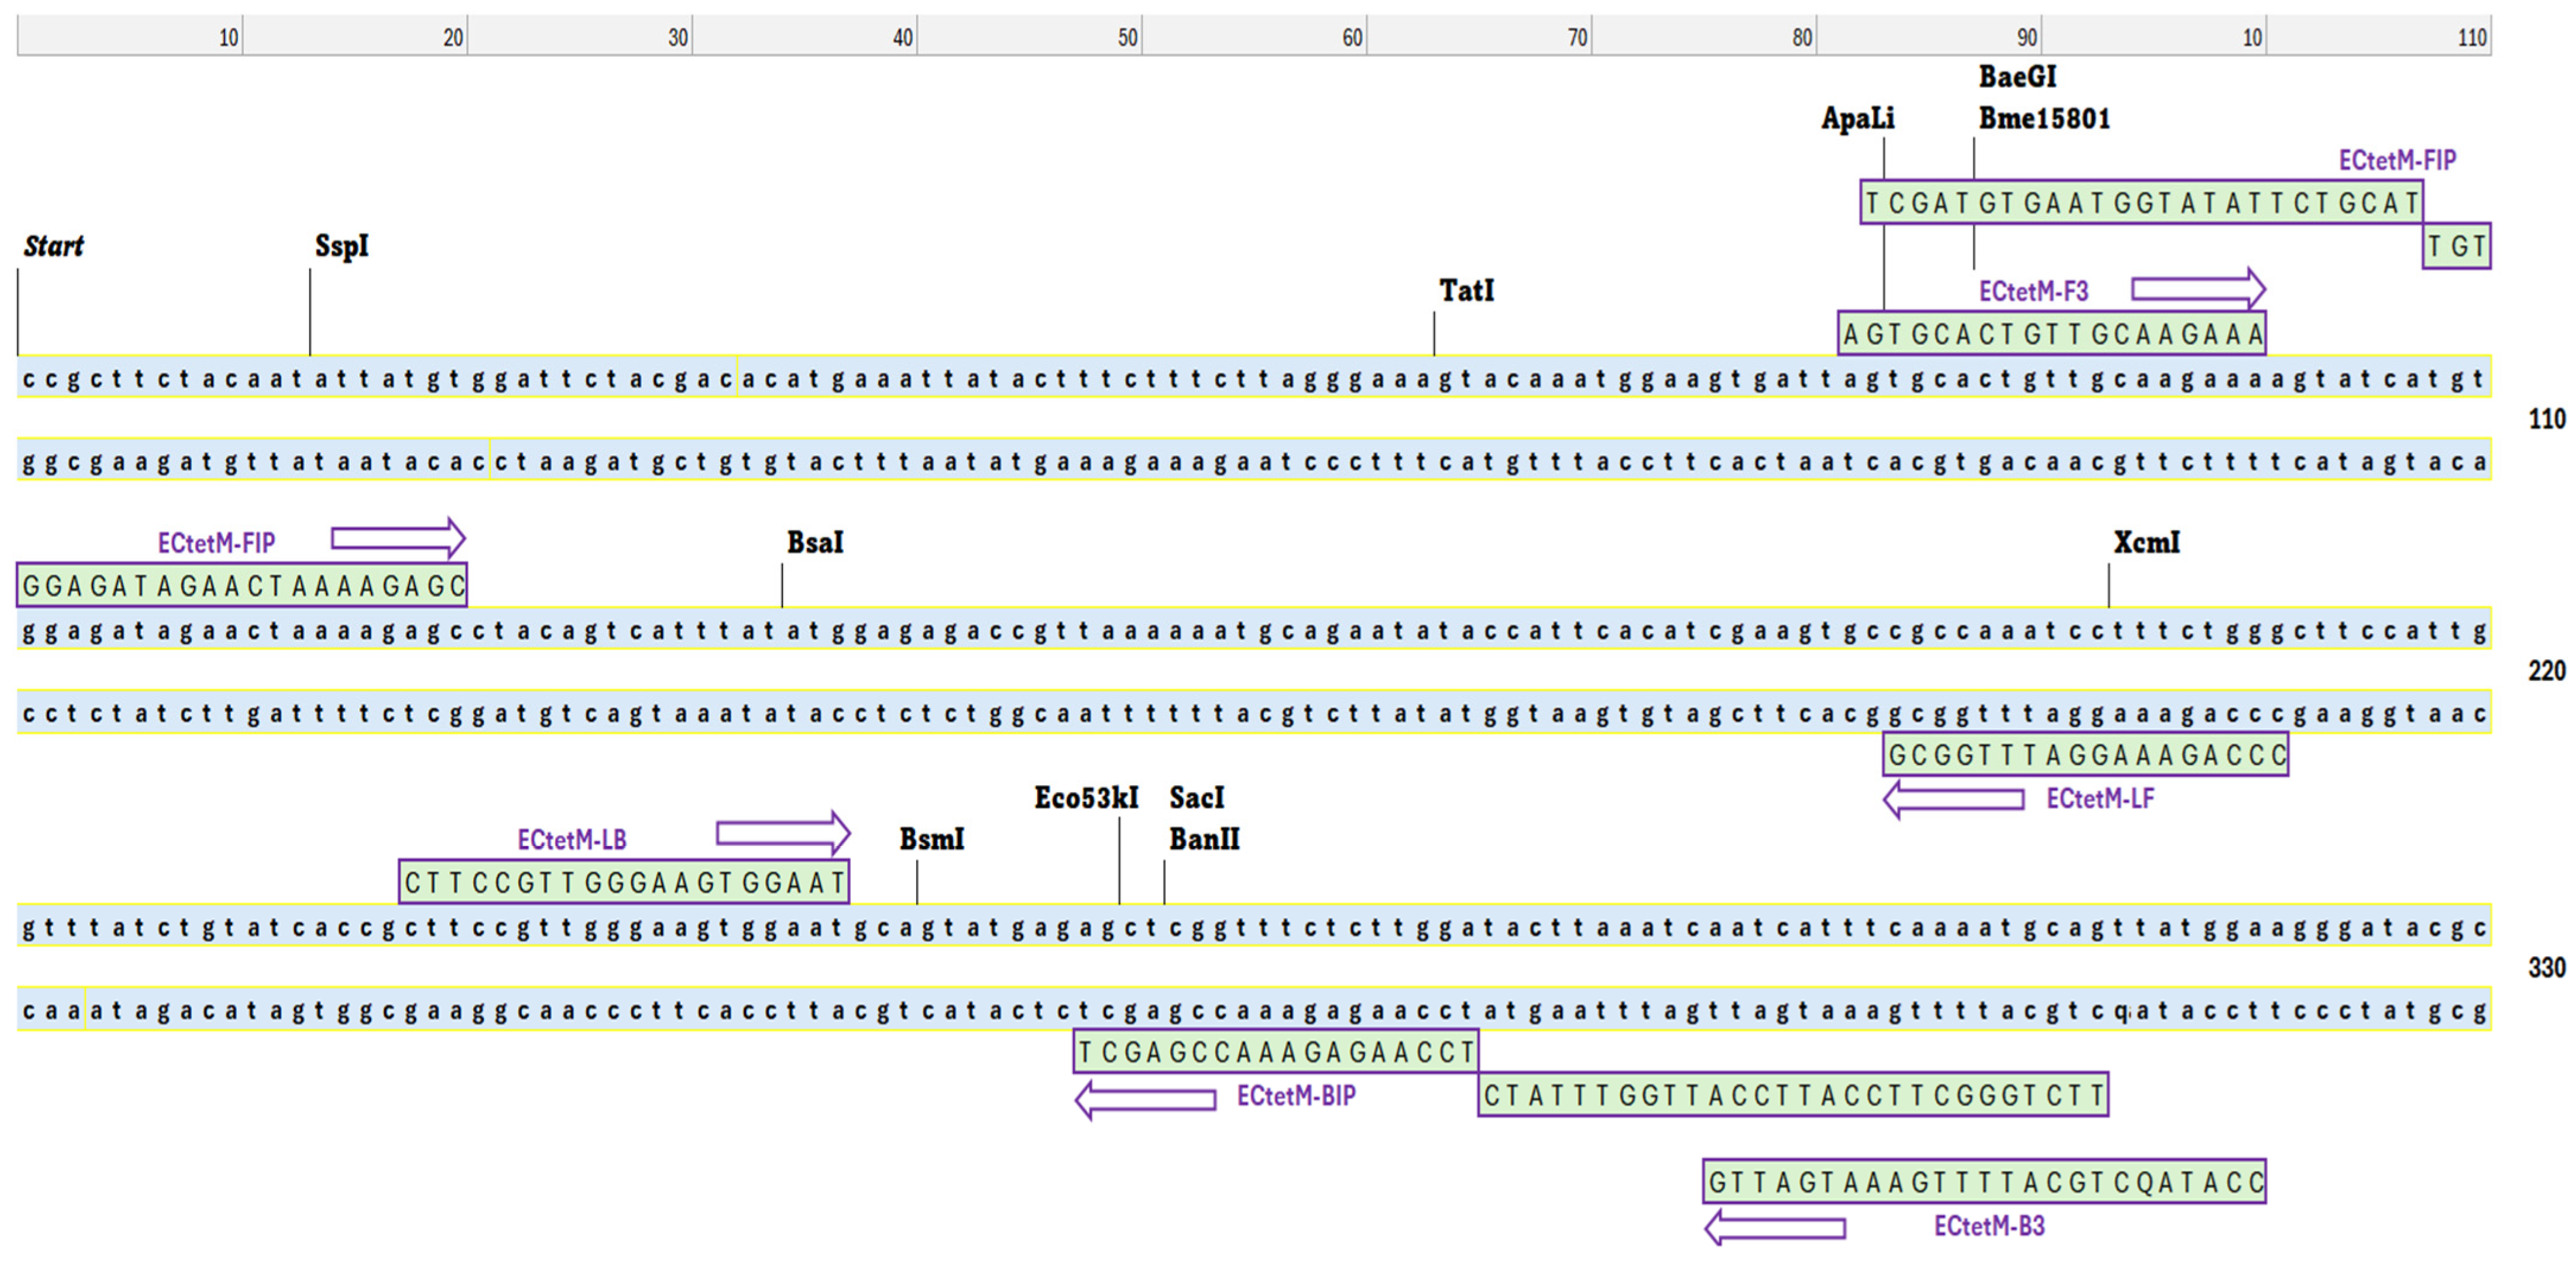Click the ECtetM-LF reverse arrow
The height and width of the screenshot is (1263, 2576).
[x=1953, y=799]
